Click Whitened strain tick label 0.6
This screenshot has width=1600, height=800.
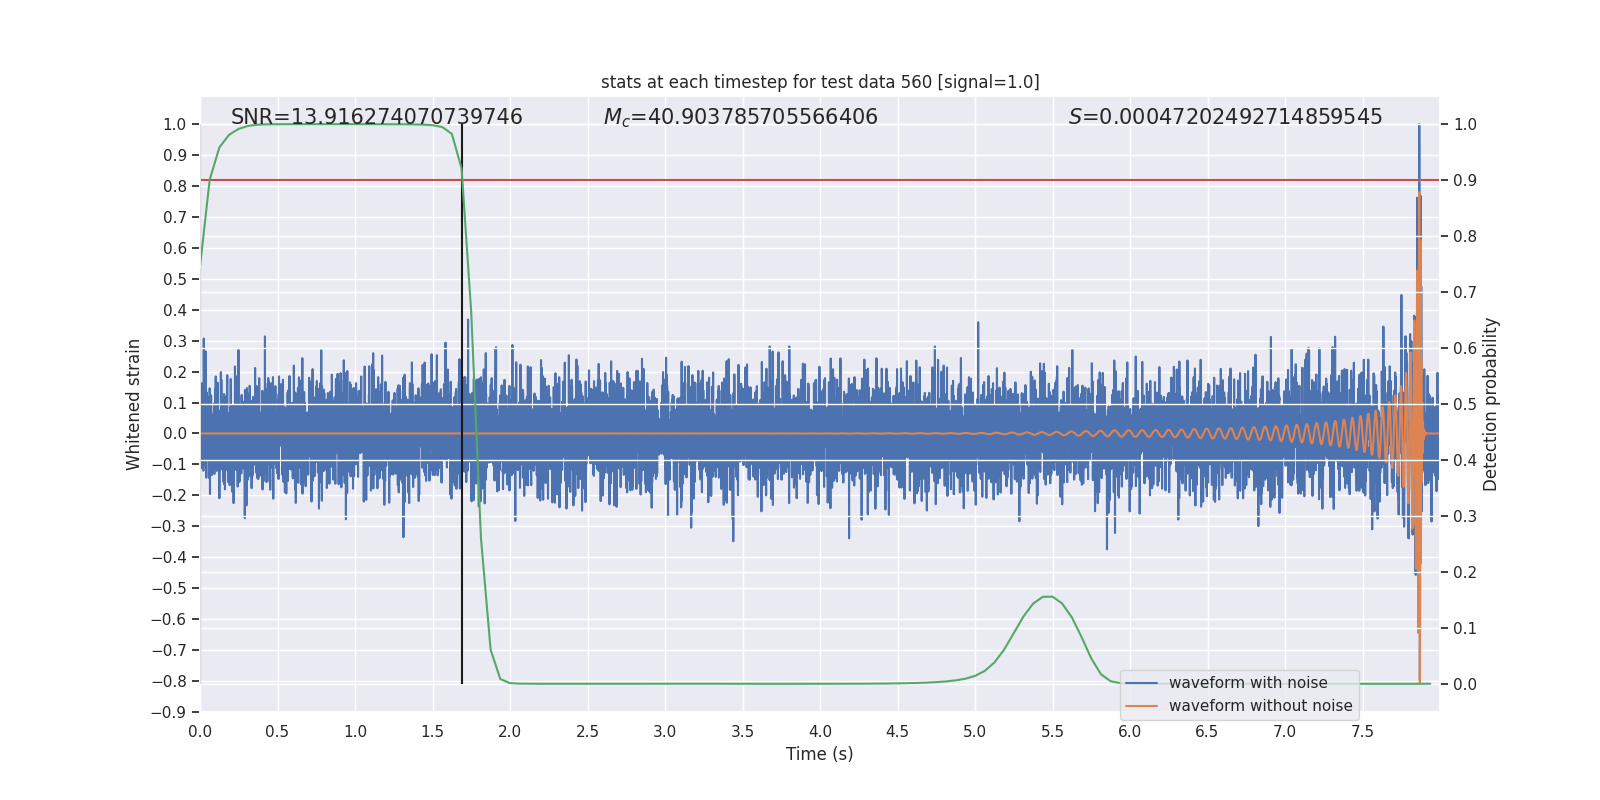click(x=175, y=248)
